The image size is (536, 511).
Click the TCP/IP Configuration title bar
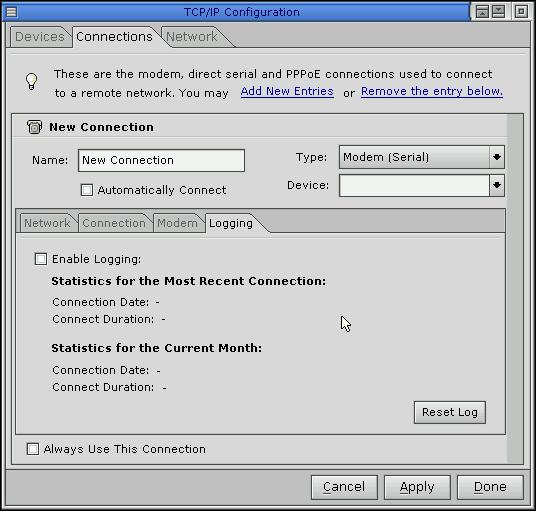pyautogui.click(x=242, y=12)
